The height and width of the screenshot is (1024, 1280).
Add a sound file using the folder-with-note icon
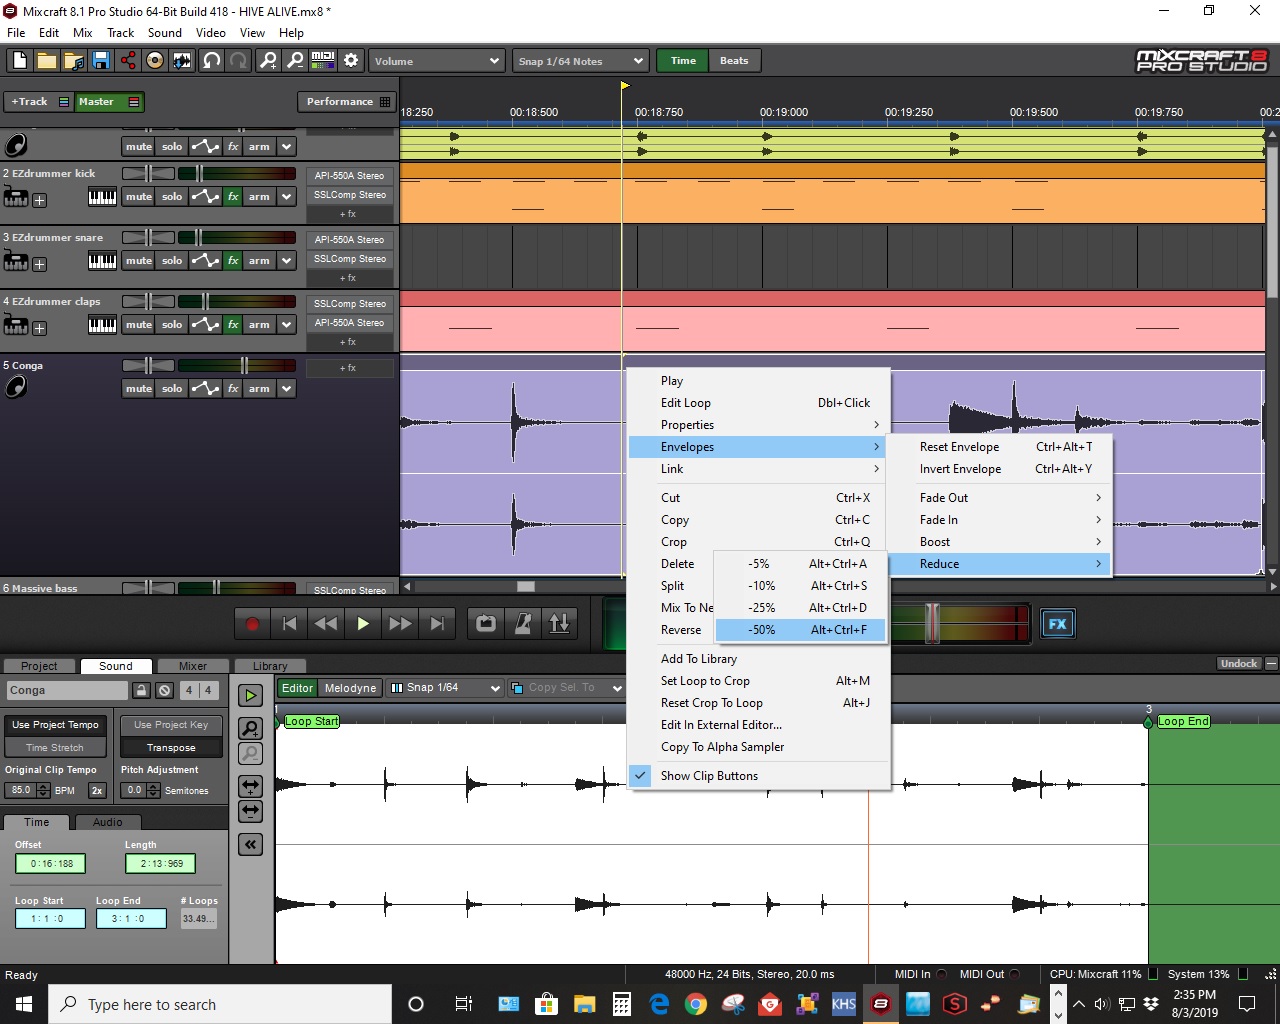(73, 61)
